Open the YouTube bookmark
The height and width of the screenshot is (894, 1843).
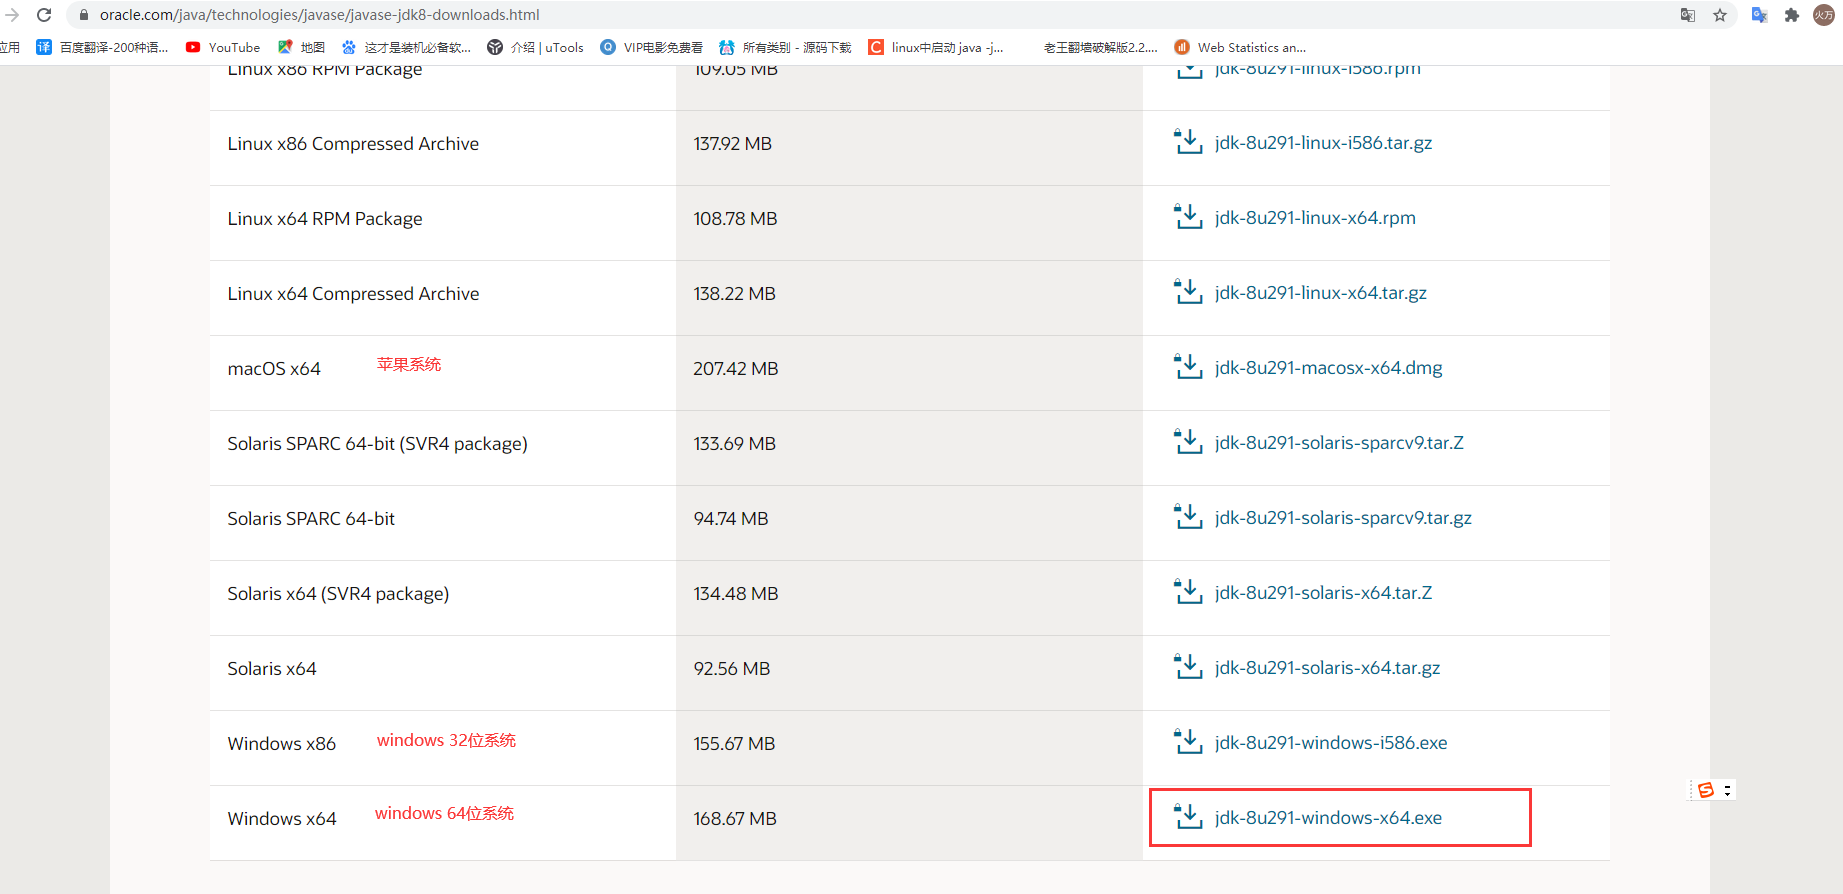223,47
